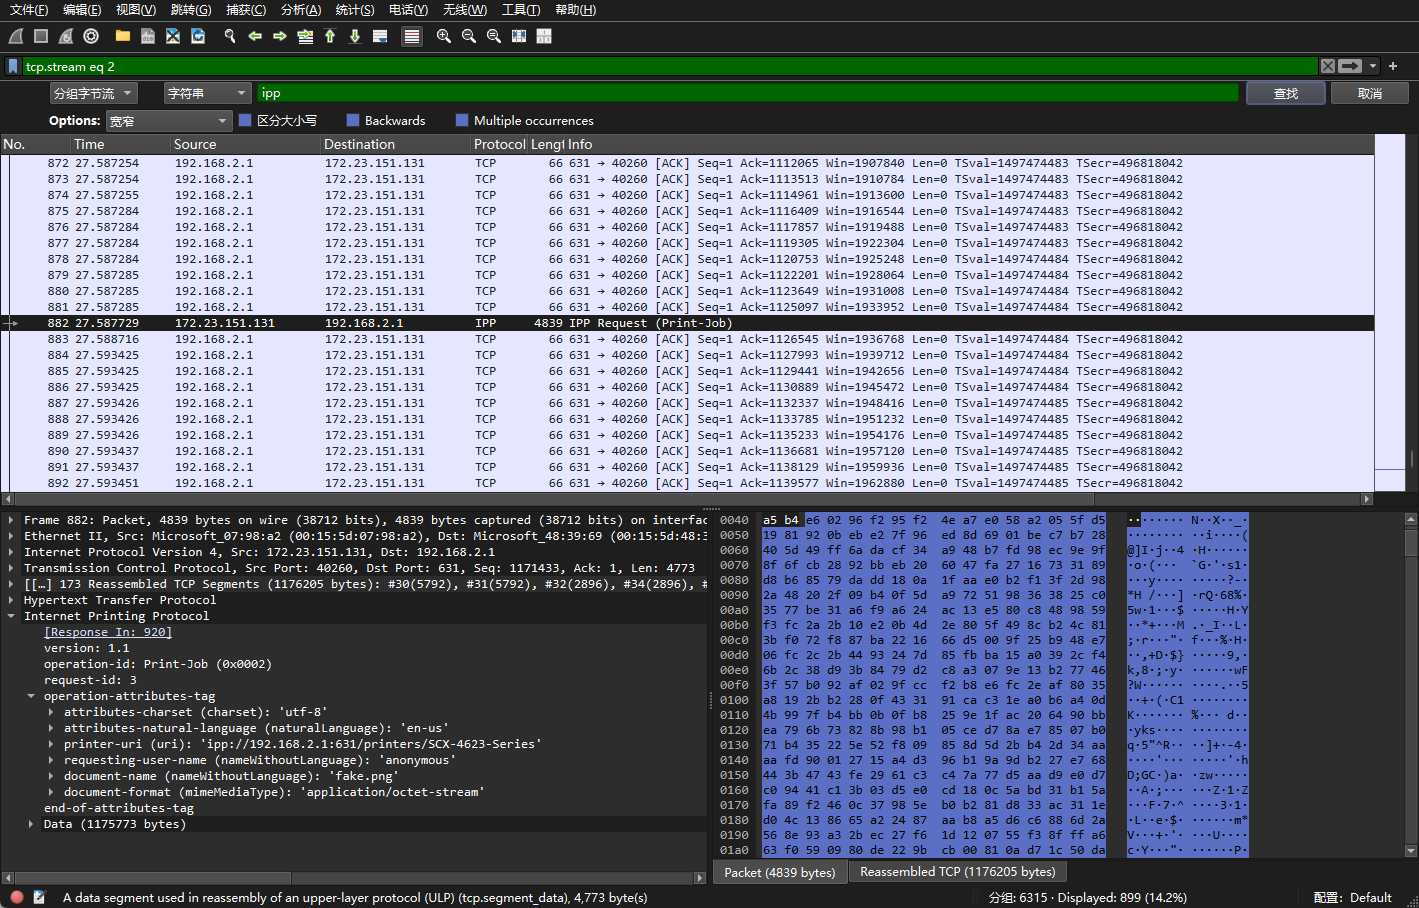Open the 宽窄 options dropdown
Image resolution: width=1419 pixels, height=908 pixels.
[169, 121]
